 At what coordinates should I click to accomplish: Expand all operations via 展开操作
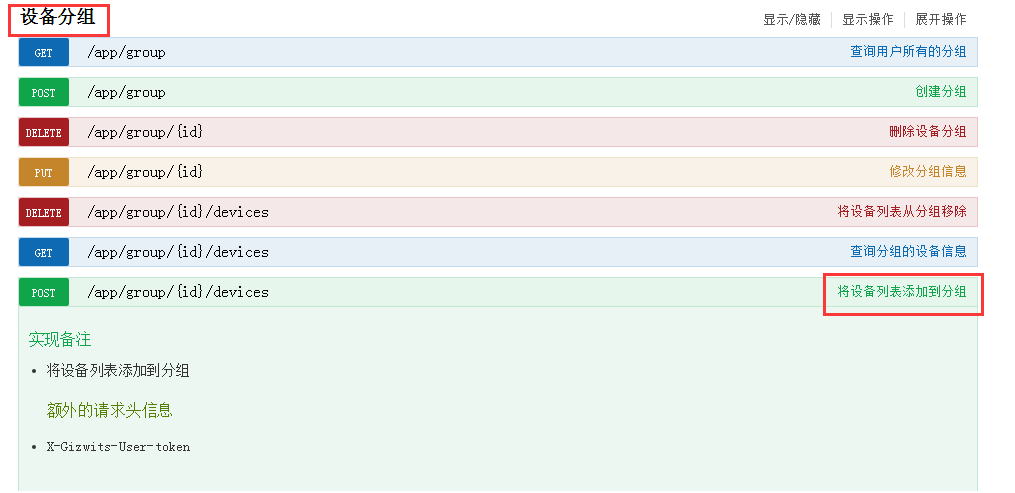pos(941,19)
